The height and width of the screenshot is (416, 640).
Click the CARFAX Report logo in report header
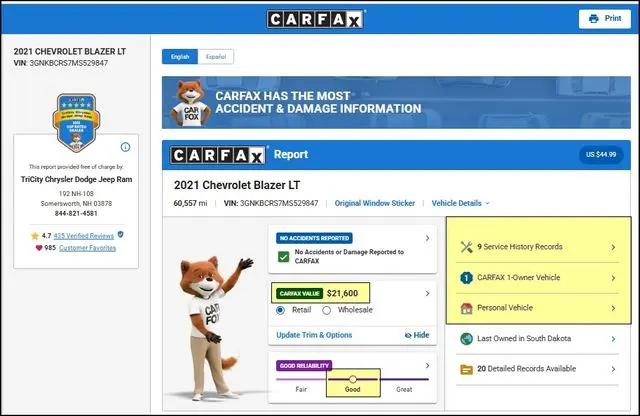pyautogui.click(x=218, y=155)
